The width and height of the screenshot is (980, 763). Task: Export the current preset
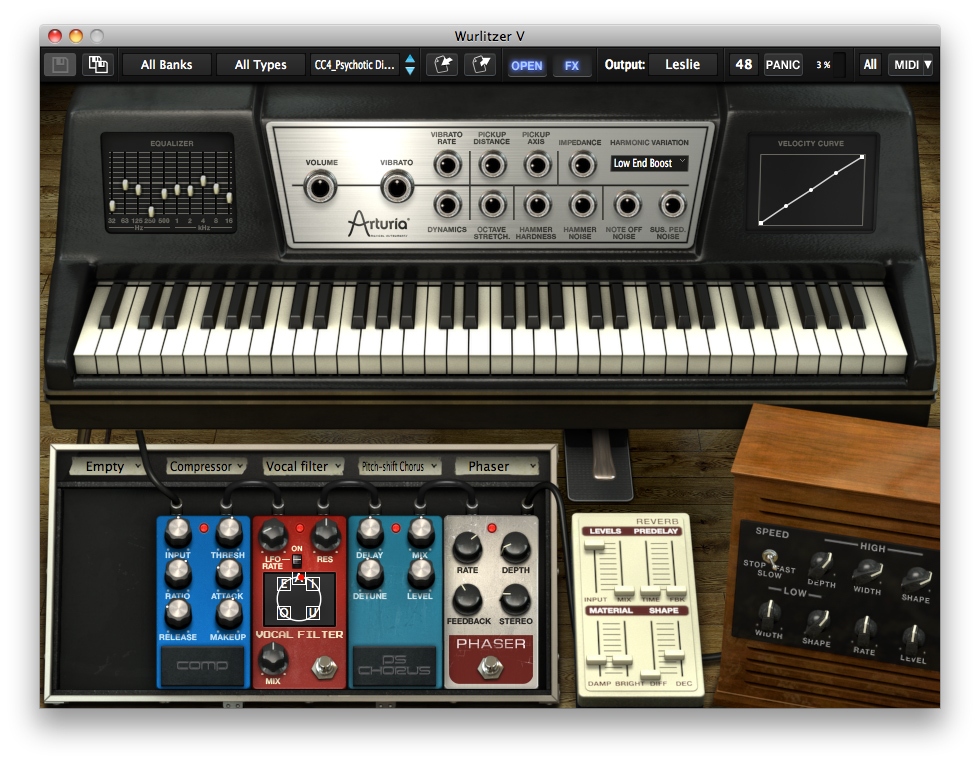click(481, 63)
